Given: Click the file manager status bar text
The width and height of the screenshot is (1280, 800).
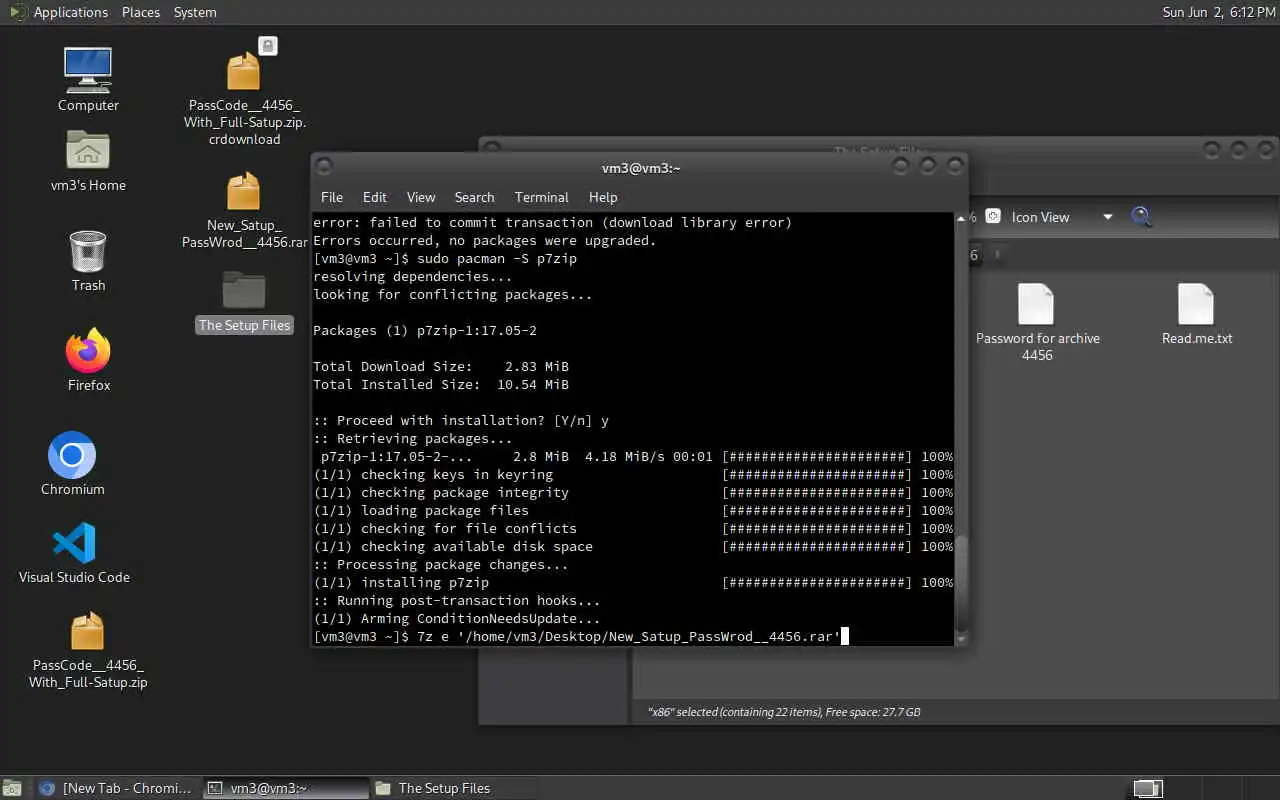Looking at the screenshot, I should 784,712.
